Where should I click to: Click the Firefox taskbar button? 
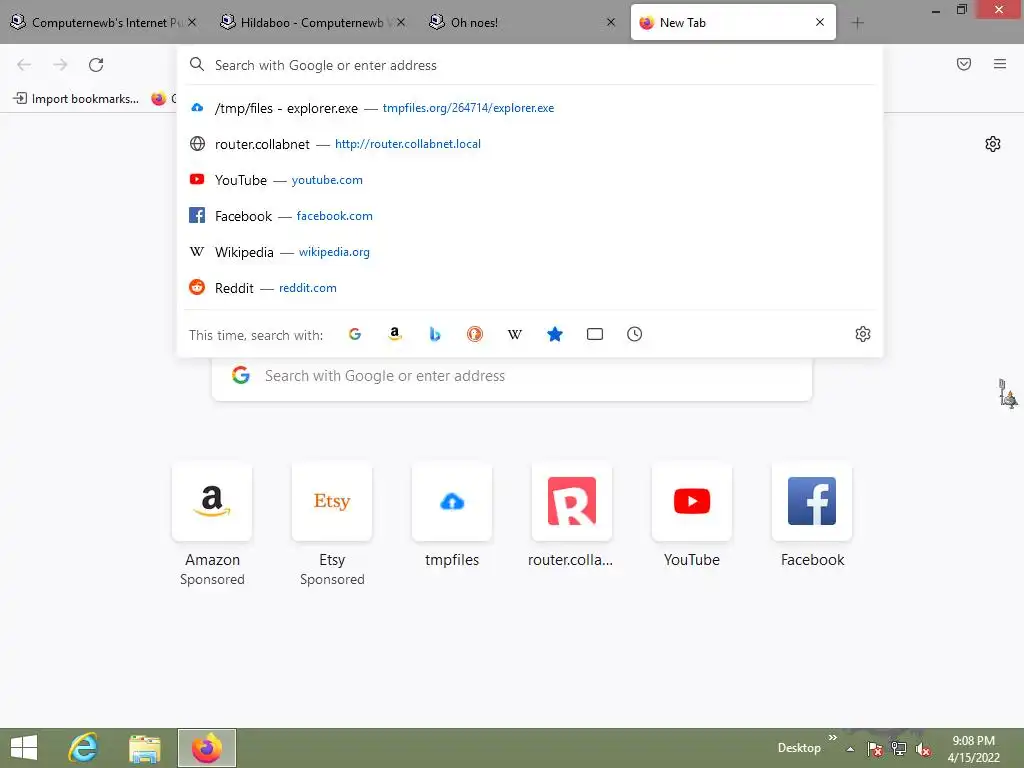[206, 748]
